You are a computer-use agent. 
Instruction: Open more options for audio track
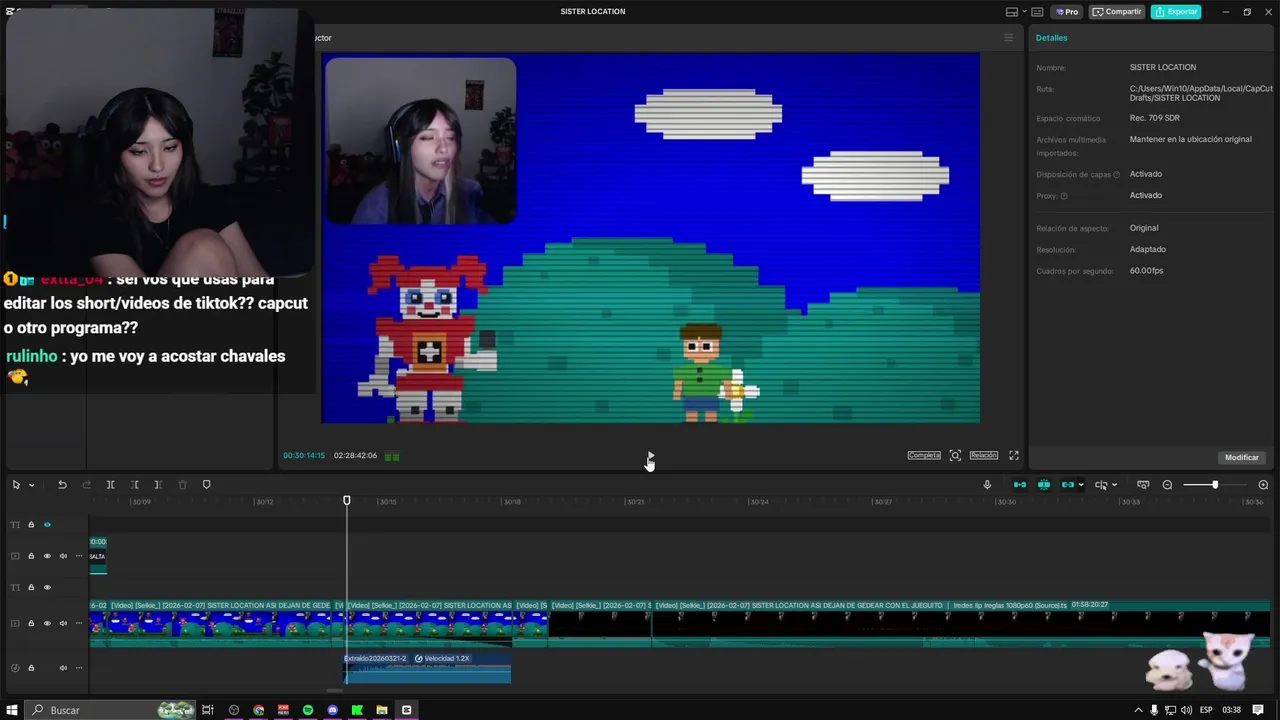pyautogui.click(x=79, y=668)
